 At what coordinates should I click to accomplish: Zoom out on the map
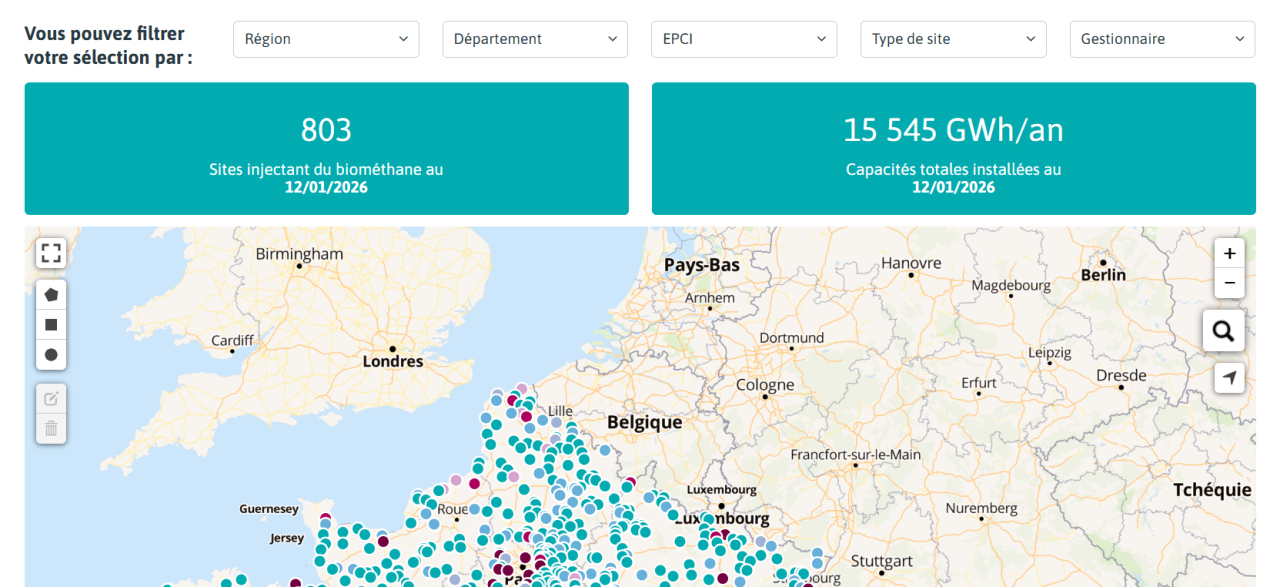click(1229, 283)
